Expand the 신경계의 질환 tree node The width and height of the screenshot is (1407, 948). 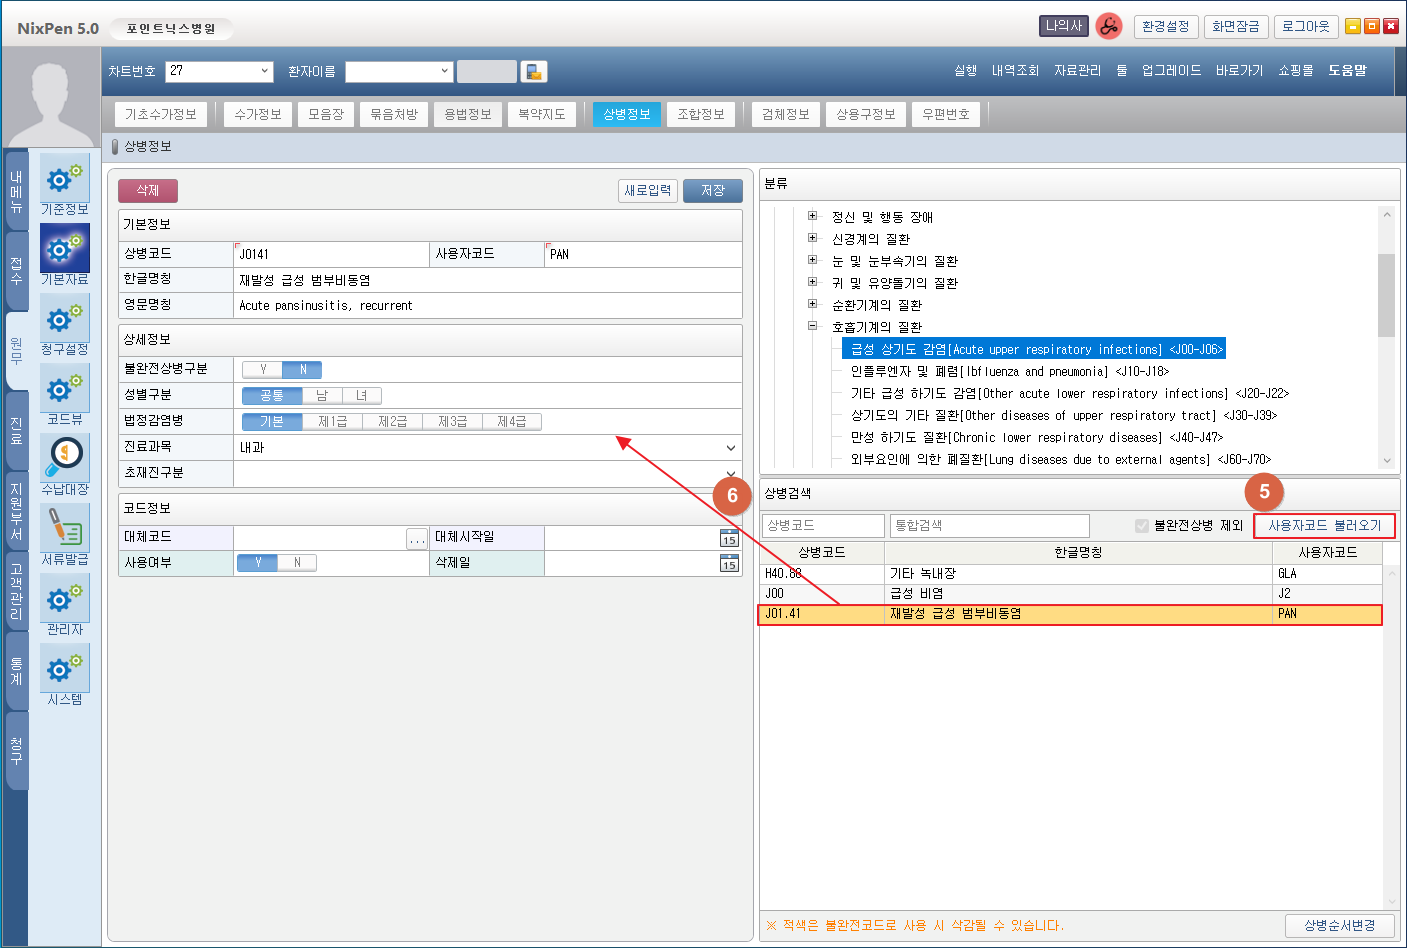[x=812, y=238]
